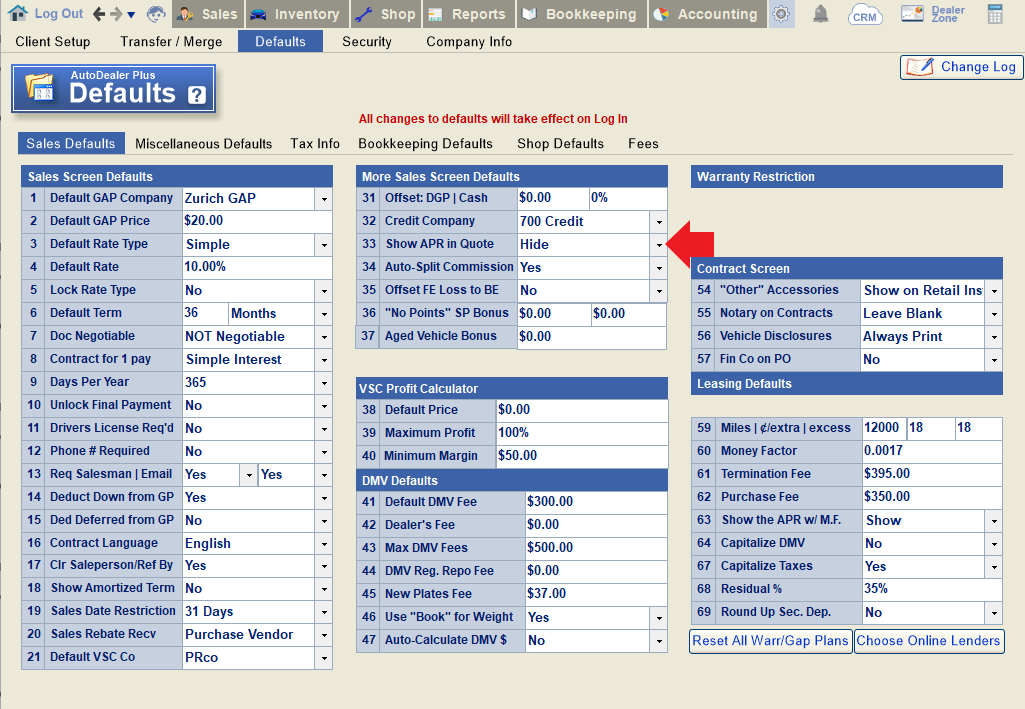The image size is (1025, 709).
Task: Open the navigation history down-arrow
Action: pos(131,14)
